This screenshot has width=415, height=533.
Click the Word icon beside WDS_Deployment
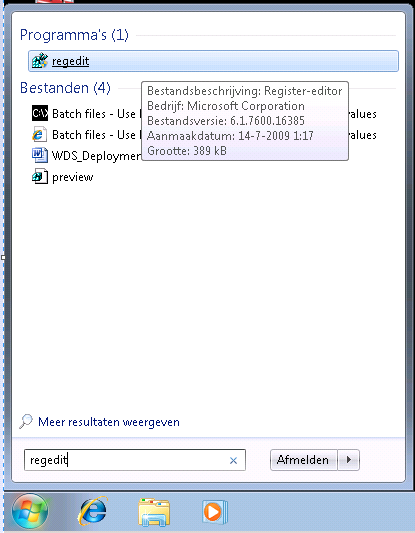40,155
